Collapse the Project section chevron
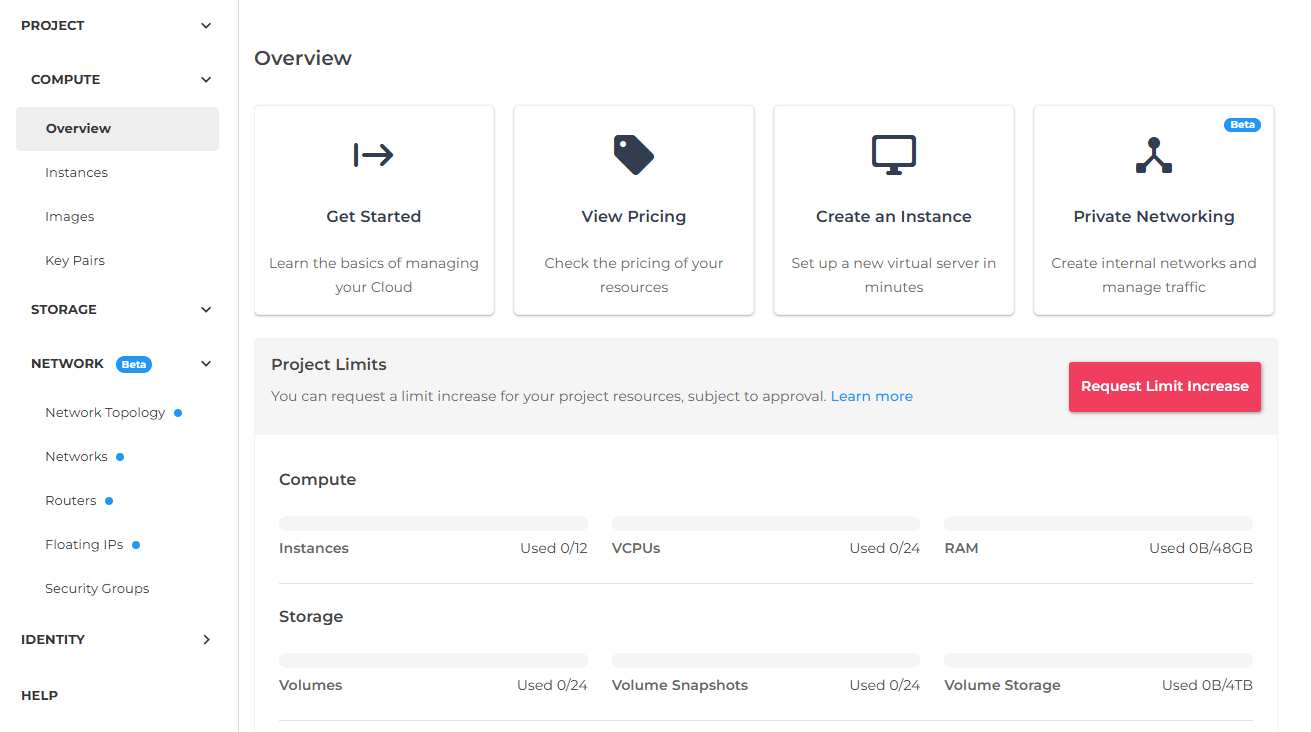Viewport: 1311px width, 732px height. (x=206, y=26)
